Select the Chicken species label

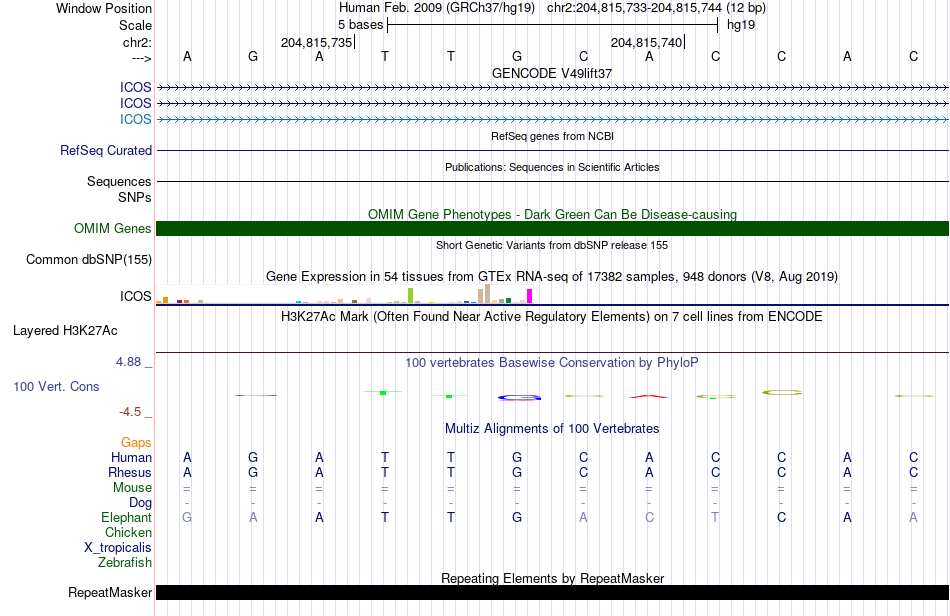click(128, 532)
